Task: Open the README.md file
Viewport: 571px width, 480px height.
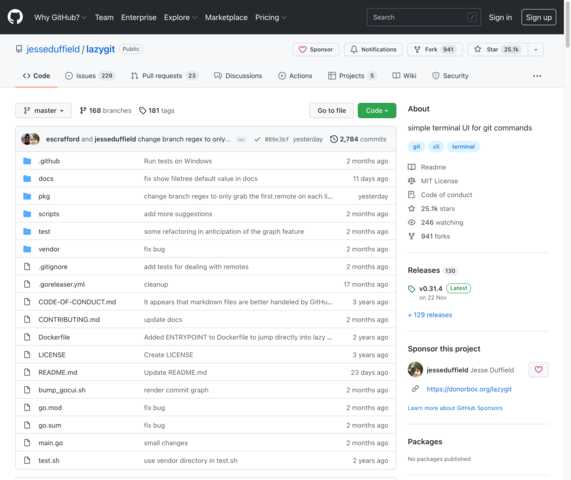Action: 58,372
